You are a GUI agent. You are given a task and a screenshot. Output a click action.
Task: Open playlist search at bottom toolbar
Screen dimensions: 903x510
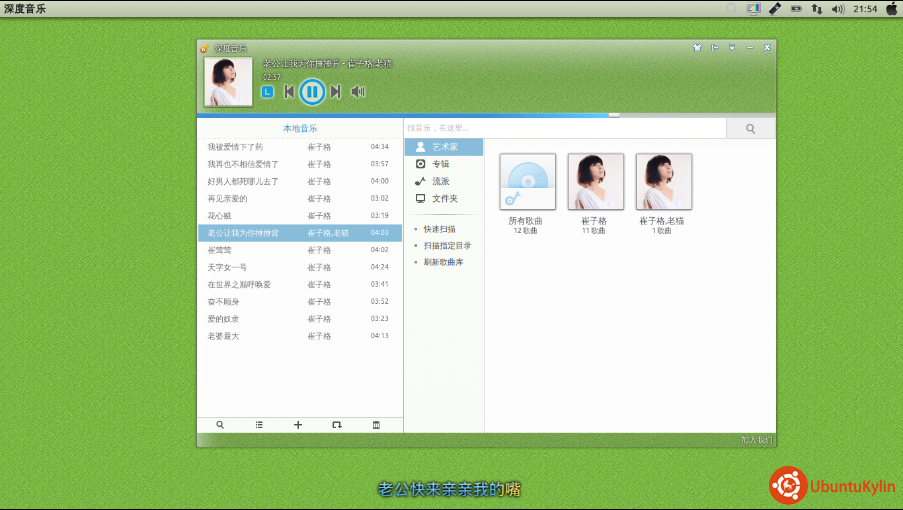[x=220, y=425]
